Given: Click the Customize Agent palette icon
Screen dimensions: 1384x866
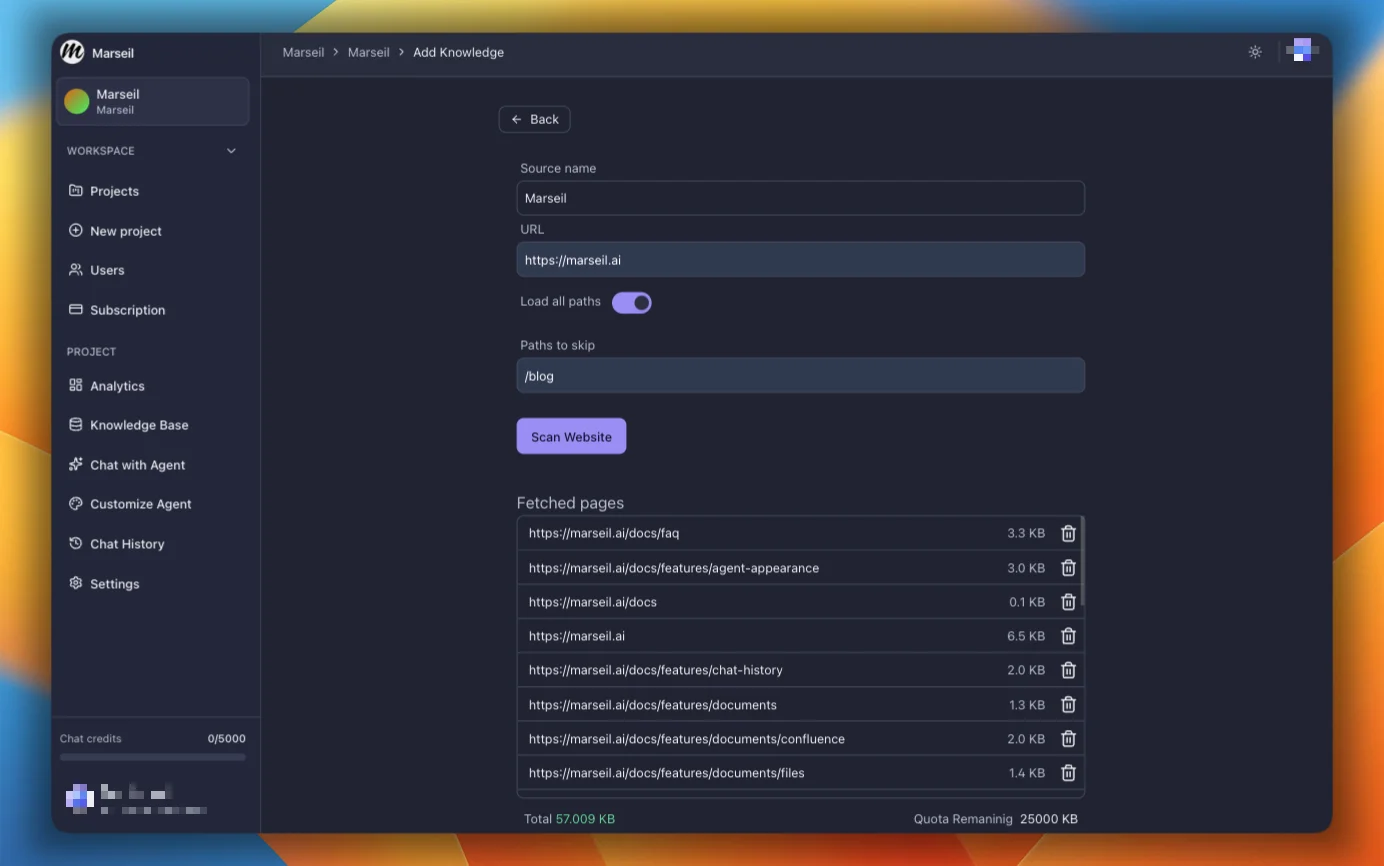Looking at the screenshot, I should point(75,504).
